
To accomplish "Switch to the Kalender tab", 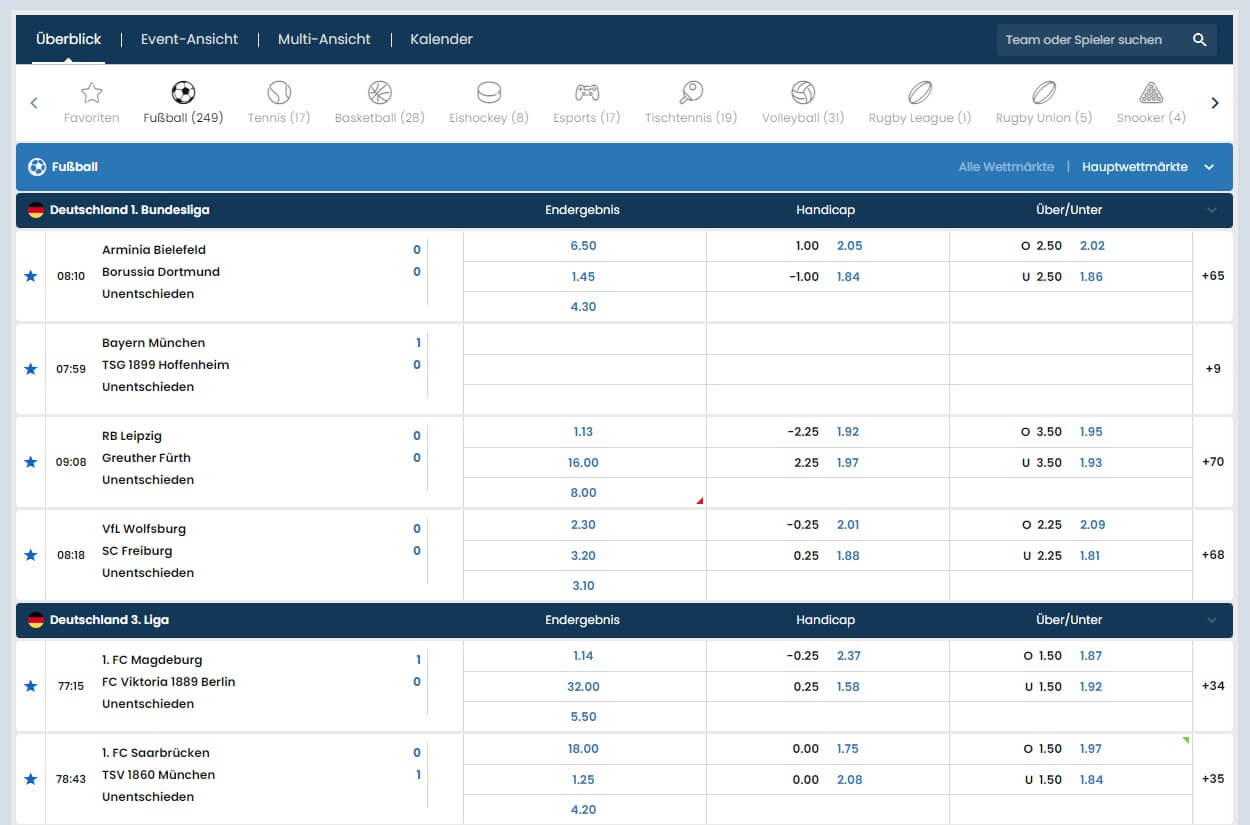I will [441, 39].
